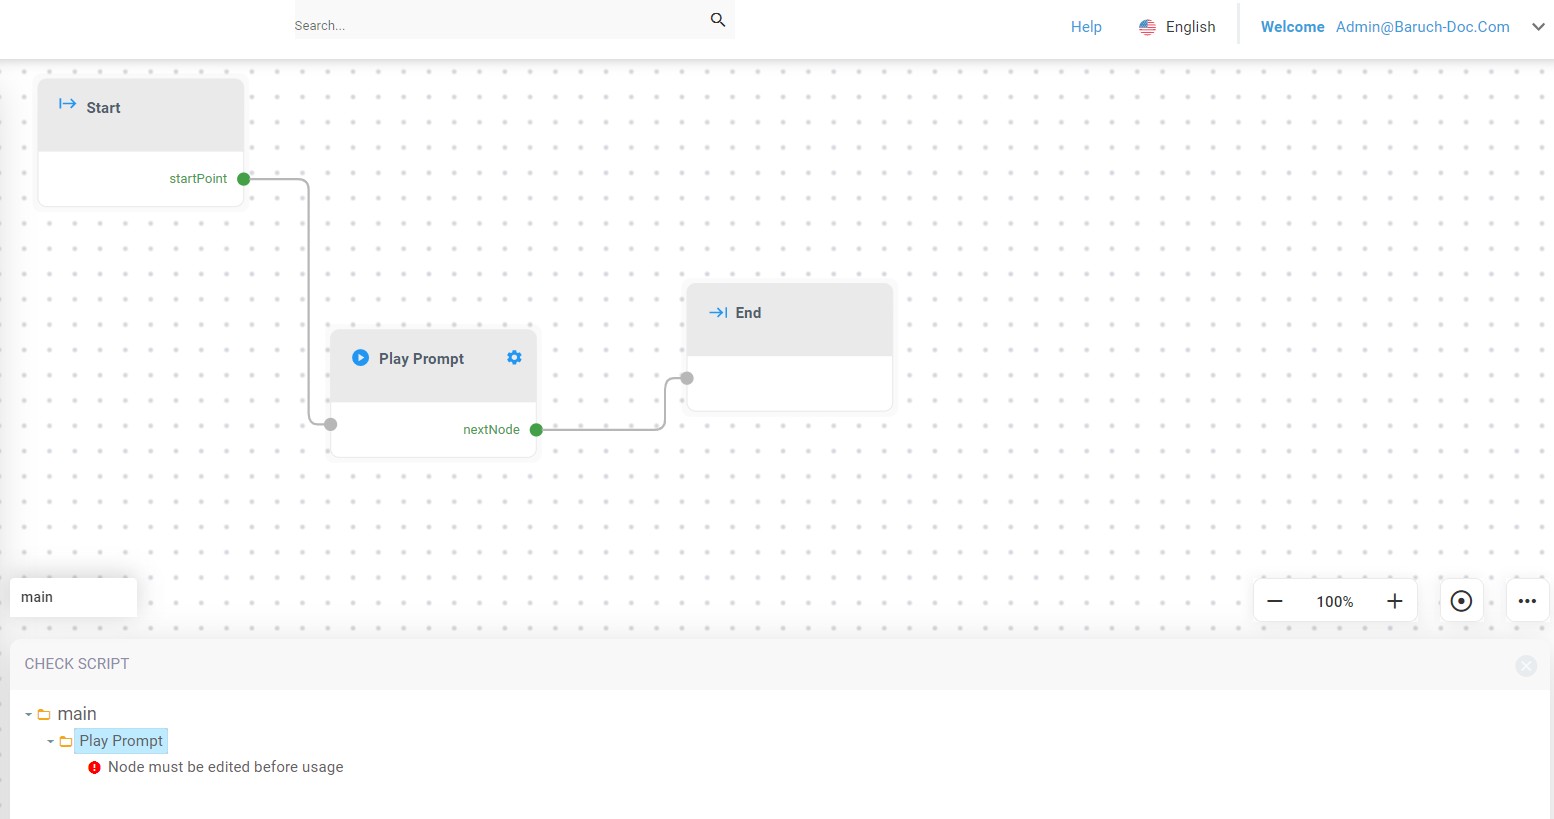Zoom out with the minus button
1554x819 pixels.
1275,601
